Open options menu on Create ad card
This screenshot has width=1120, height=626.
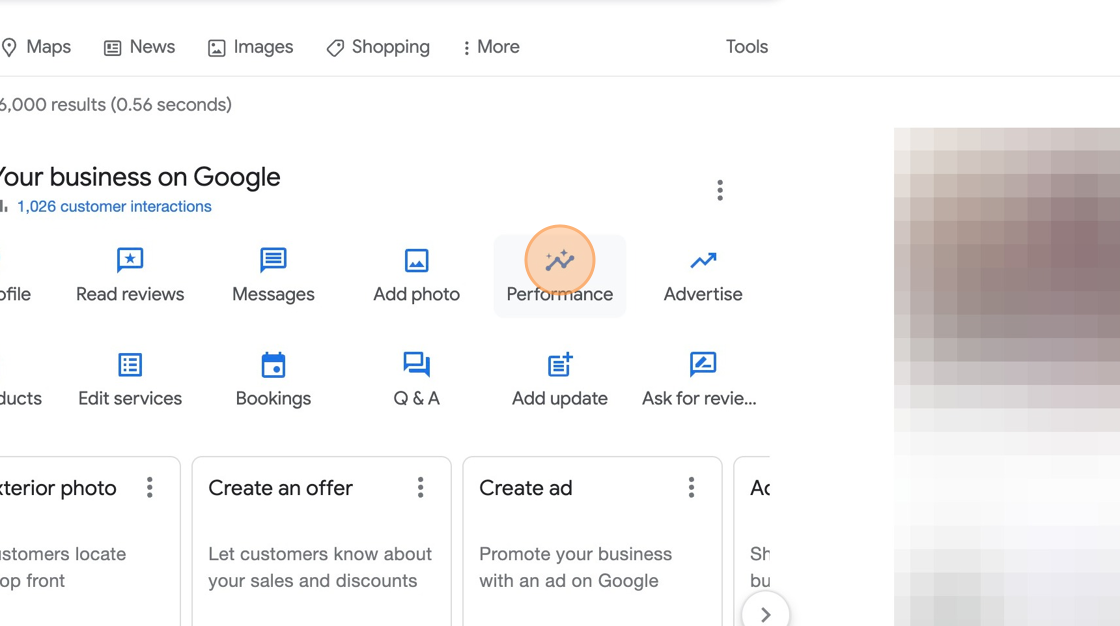691,487
